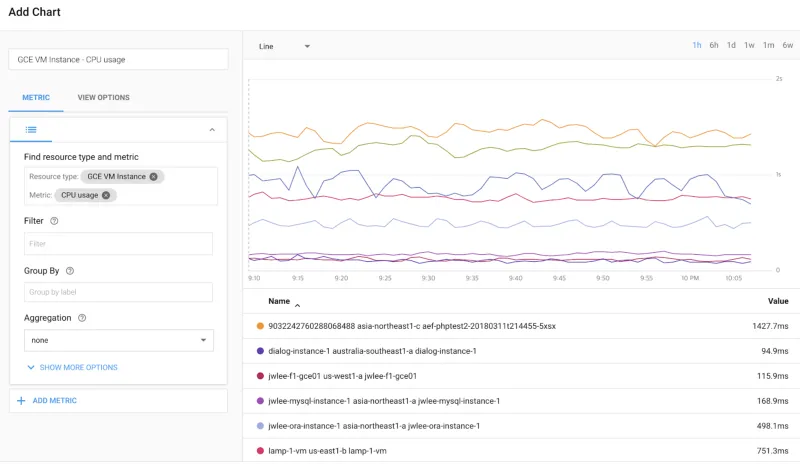Click the purple swatch for jwlee-mysql-instance-1
800x465 pixels.
click(x=260, y=401)
